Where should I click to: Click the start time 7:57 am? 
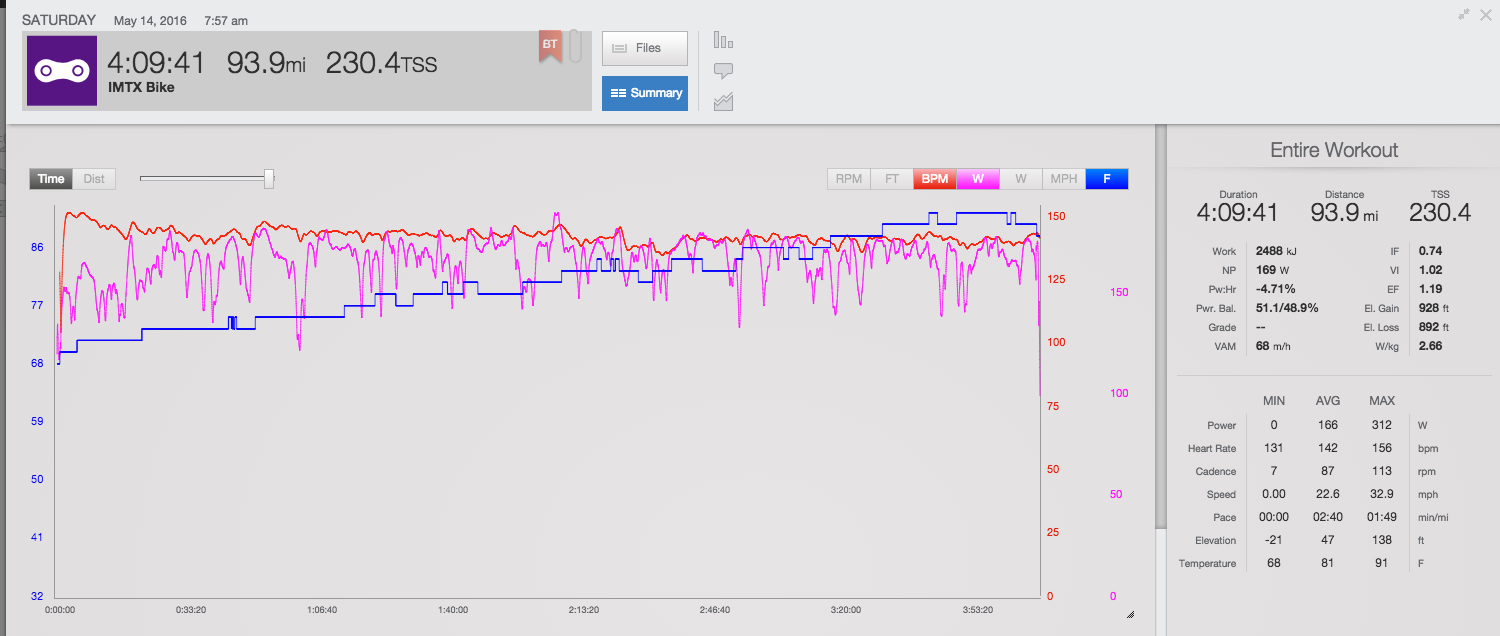226,20
